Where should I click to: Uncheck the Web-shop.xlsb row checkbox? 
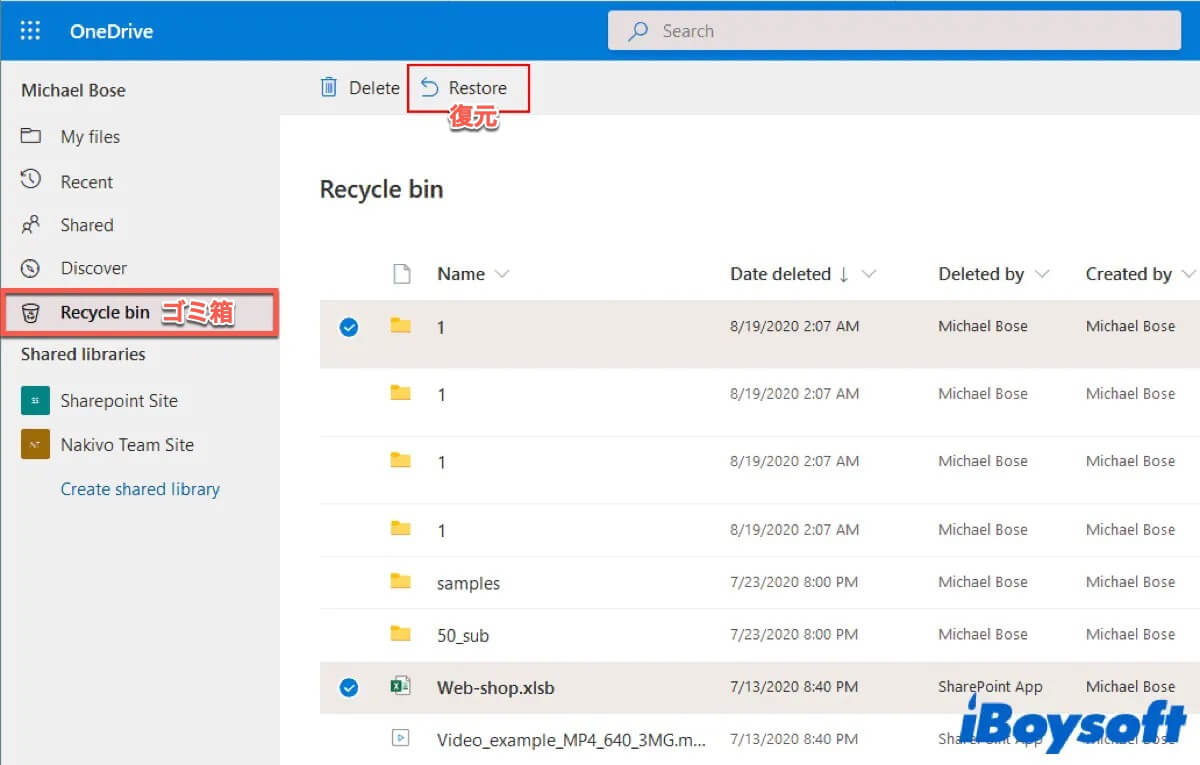349,687
